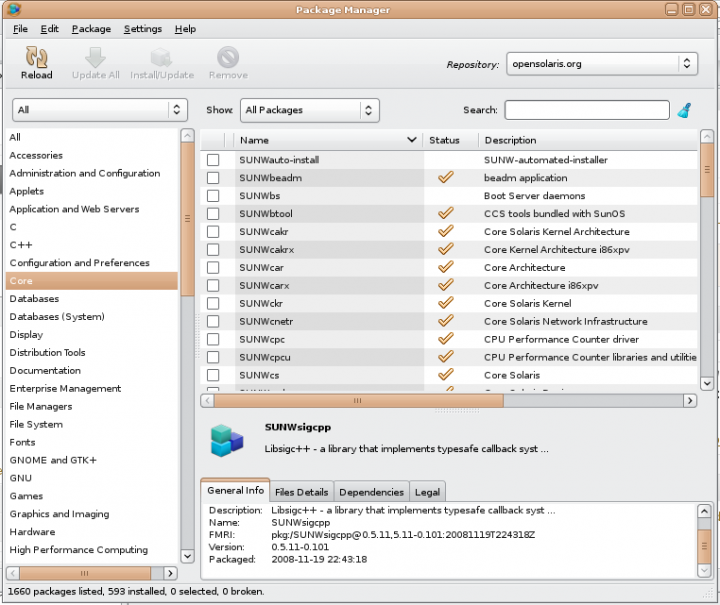Click the 'Core Solaris Network Infrastructure' description
720x605 pixels.
pyautogui.click(x=566, y=321)
